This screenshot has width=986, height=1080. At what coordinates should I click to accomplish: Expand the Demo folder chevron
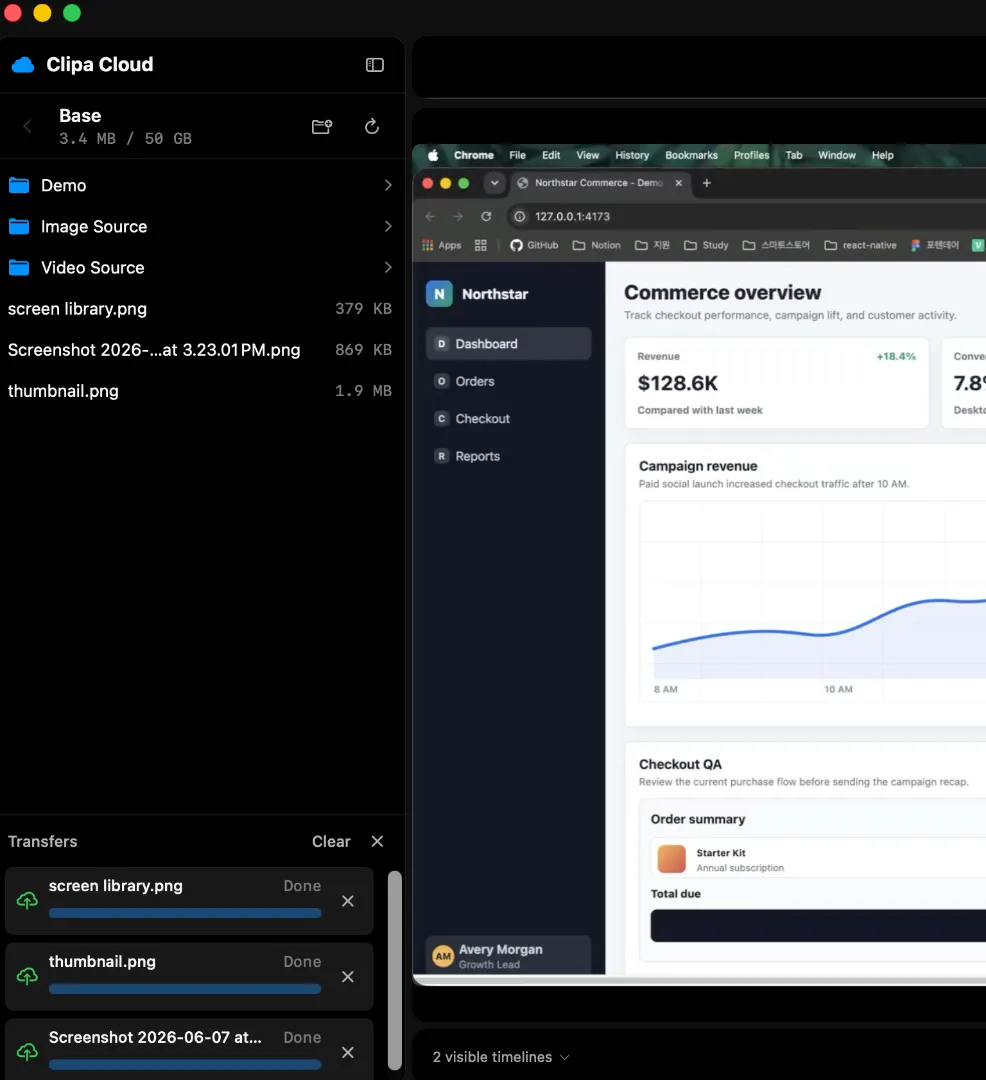[388, 185]
